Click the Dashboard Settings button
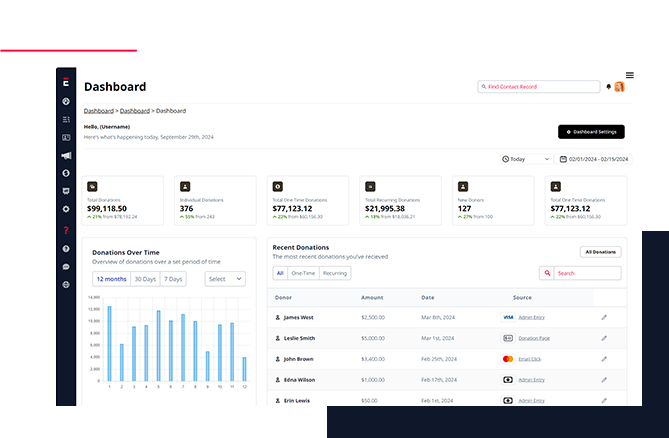669x438 pixels. [x=591, y=132]
